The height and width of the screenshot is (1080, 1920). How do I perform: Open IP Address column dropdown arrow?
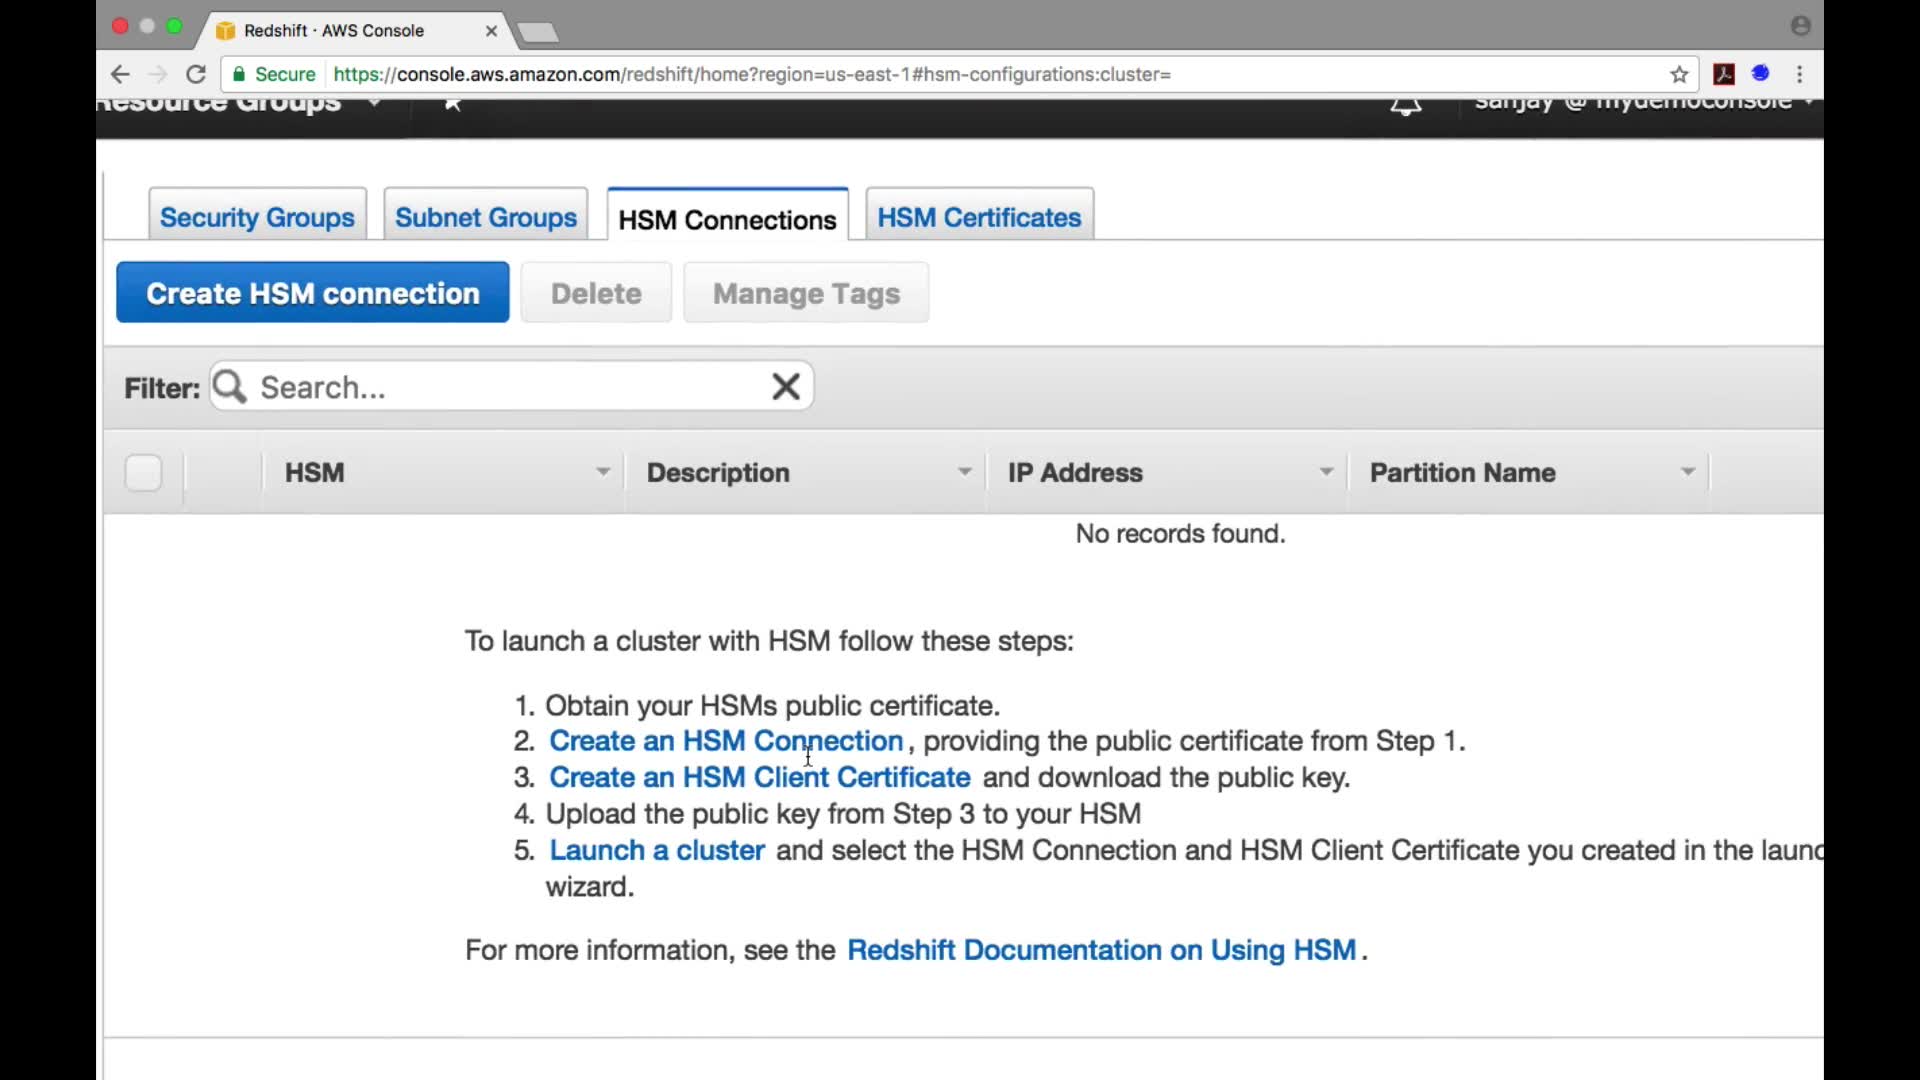1326,472
